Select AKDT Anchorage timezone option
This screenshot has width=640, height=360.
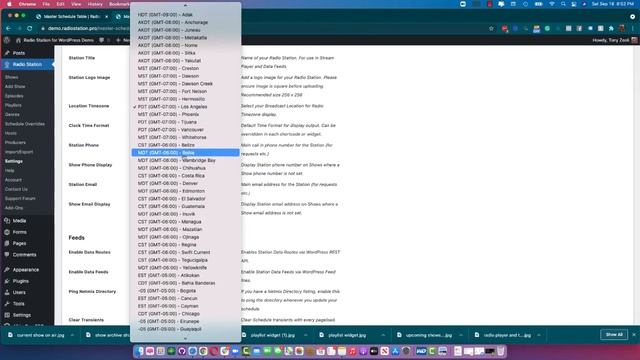pyautogui.click(x=185, y=22)
